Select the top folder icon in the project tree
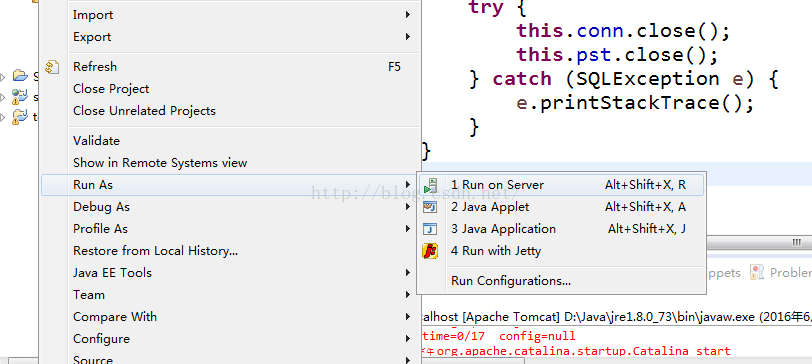This screenshot has width=812, height=364. (20, 76)
